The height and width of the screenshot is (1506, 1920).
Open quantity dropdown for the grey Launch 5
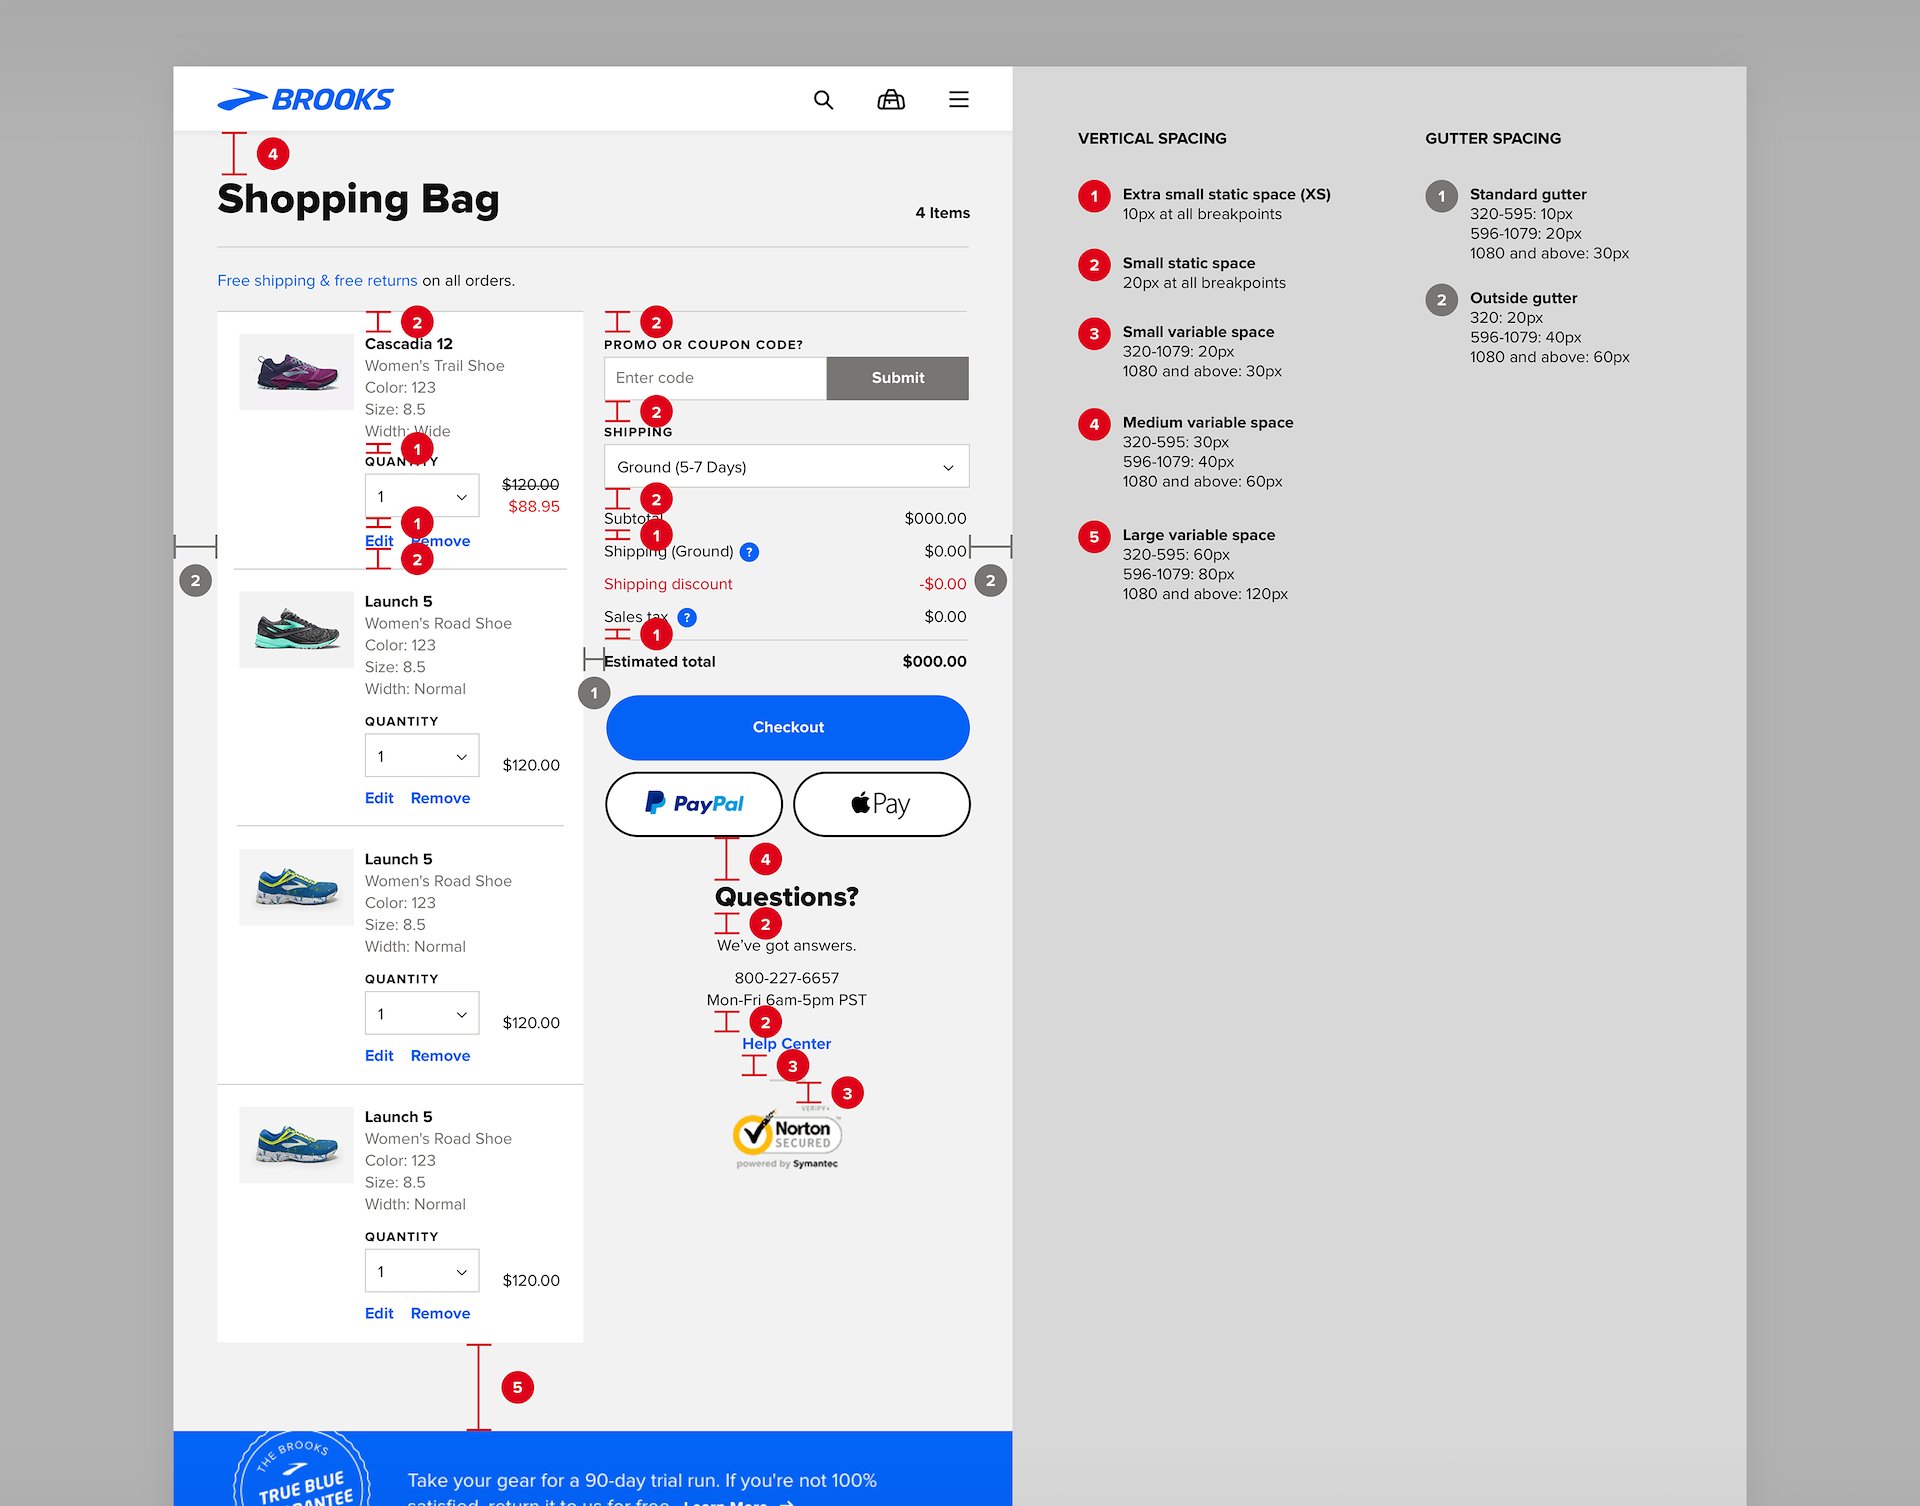pos(421,757)
